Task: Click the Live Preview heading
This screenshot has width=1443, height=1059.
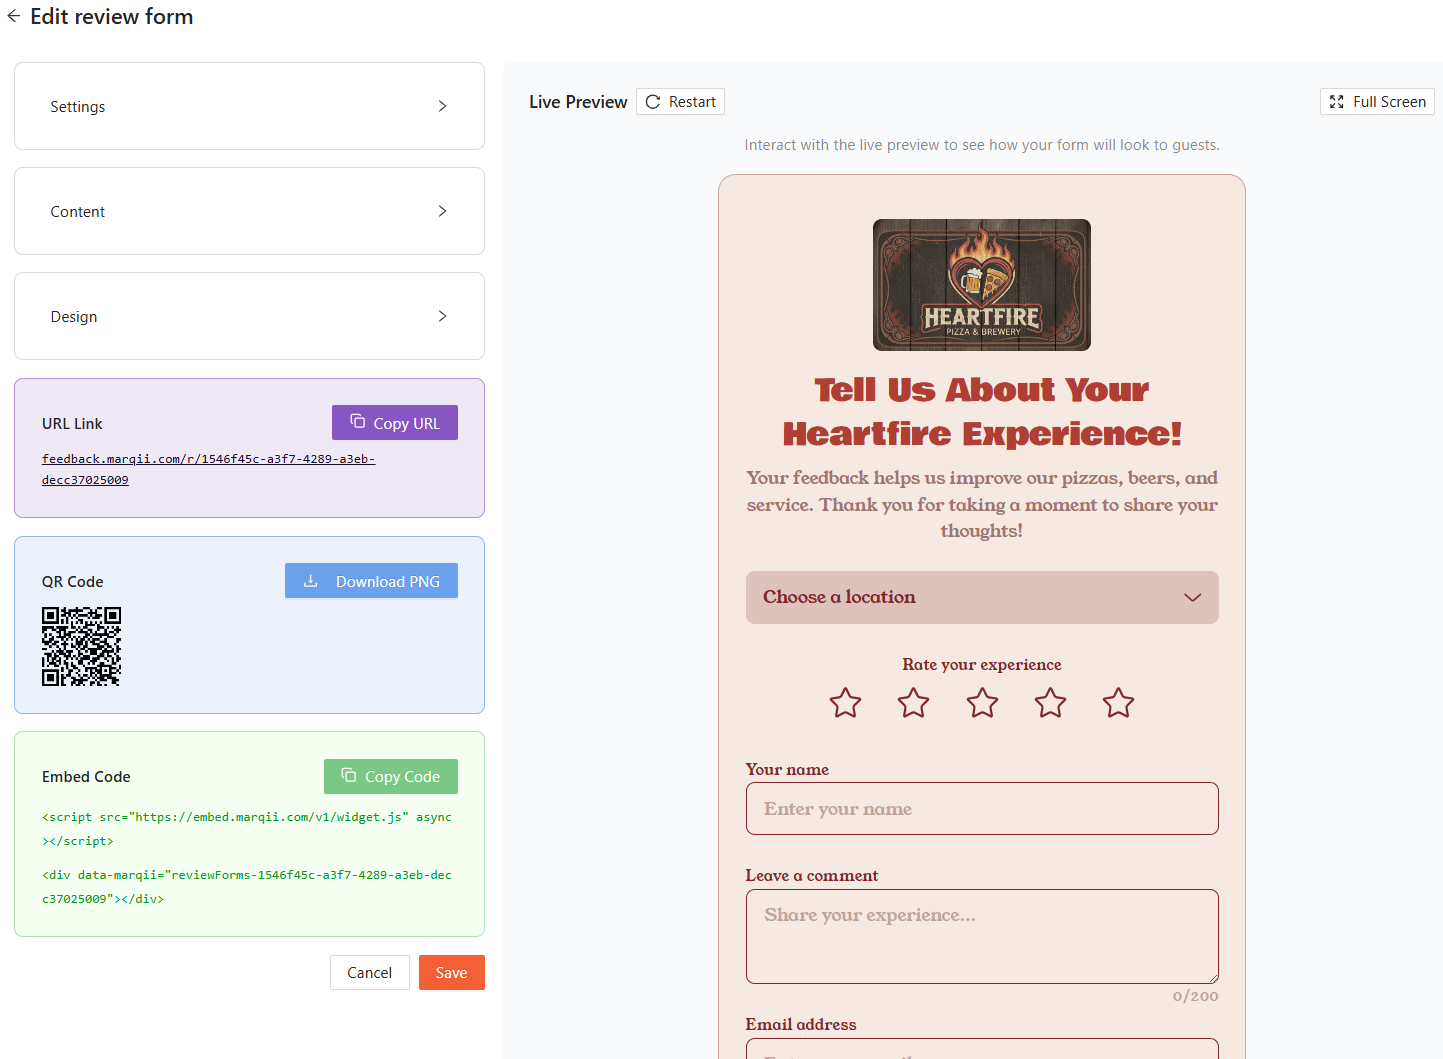Action: pyautogui.click(x=578, y=102)
